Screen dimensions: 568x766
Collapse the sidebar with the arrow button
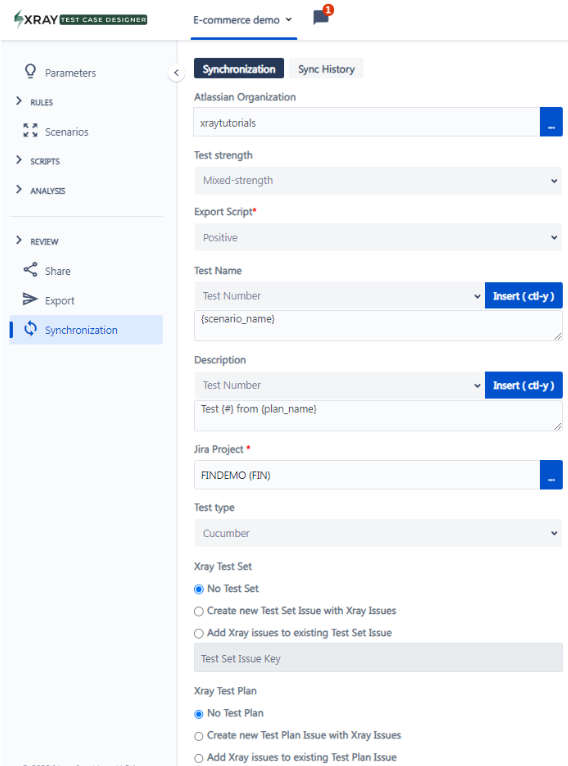point(176,73)
